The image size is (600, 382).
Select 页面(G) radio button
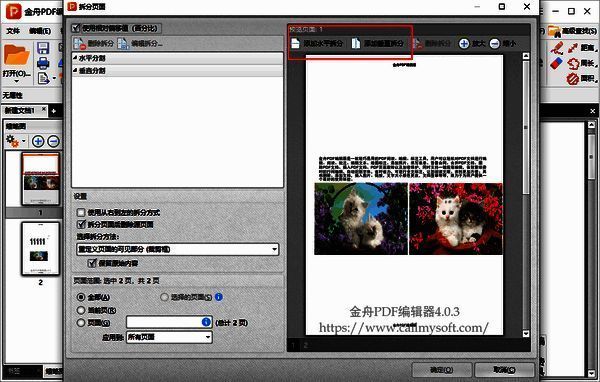click(x=81, y=323)
